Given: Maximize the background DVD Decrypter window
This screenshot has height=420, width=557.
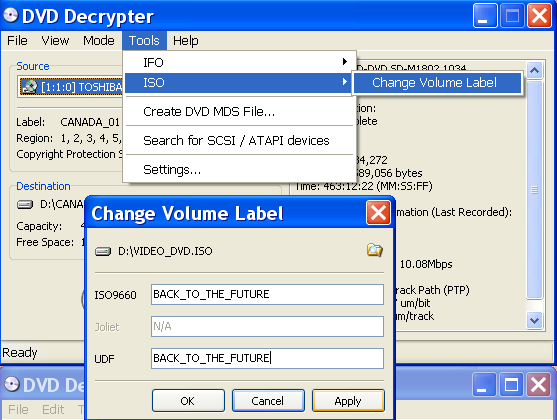Looking at the screenshot, I should point(511,384).
